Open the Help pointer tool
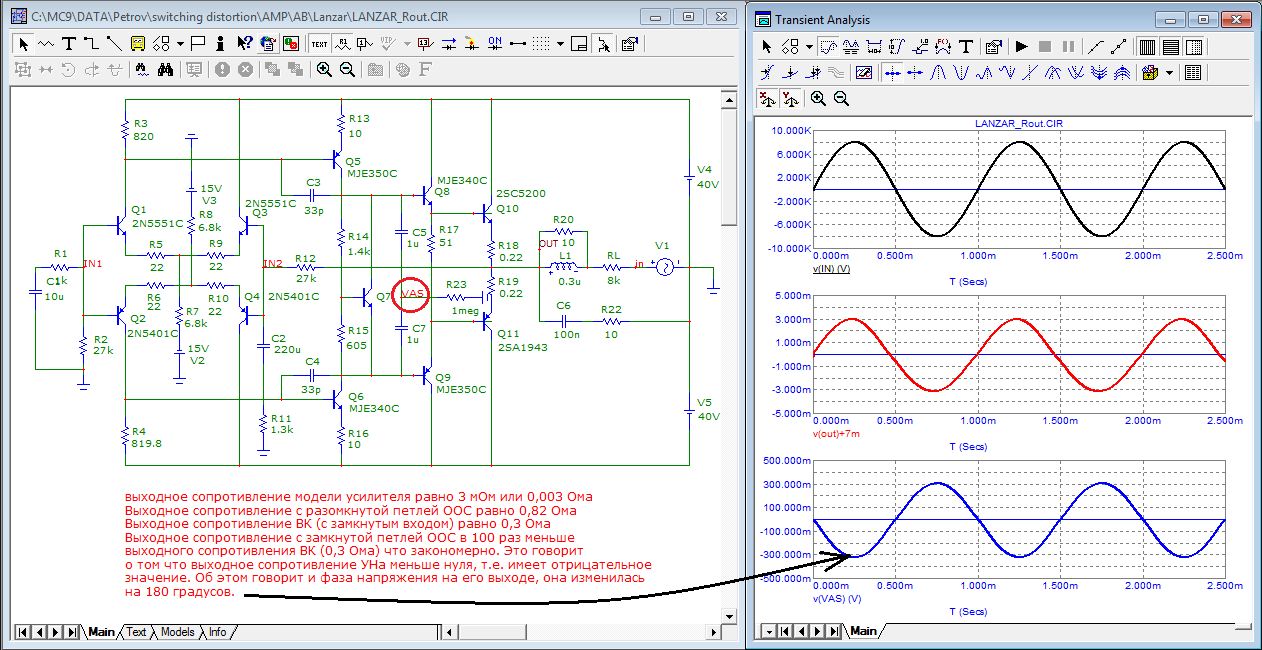 [x=243, y=44]
